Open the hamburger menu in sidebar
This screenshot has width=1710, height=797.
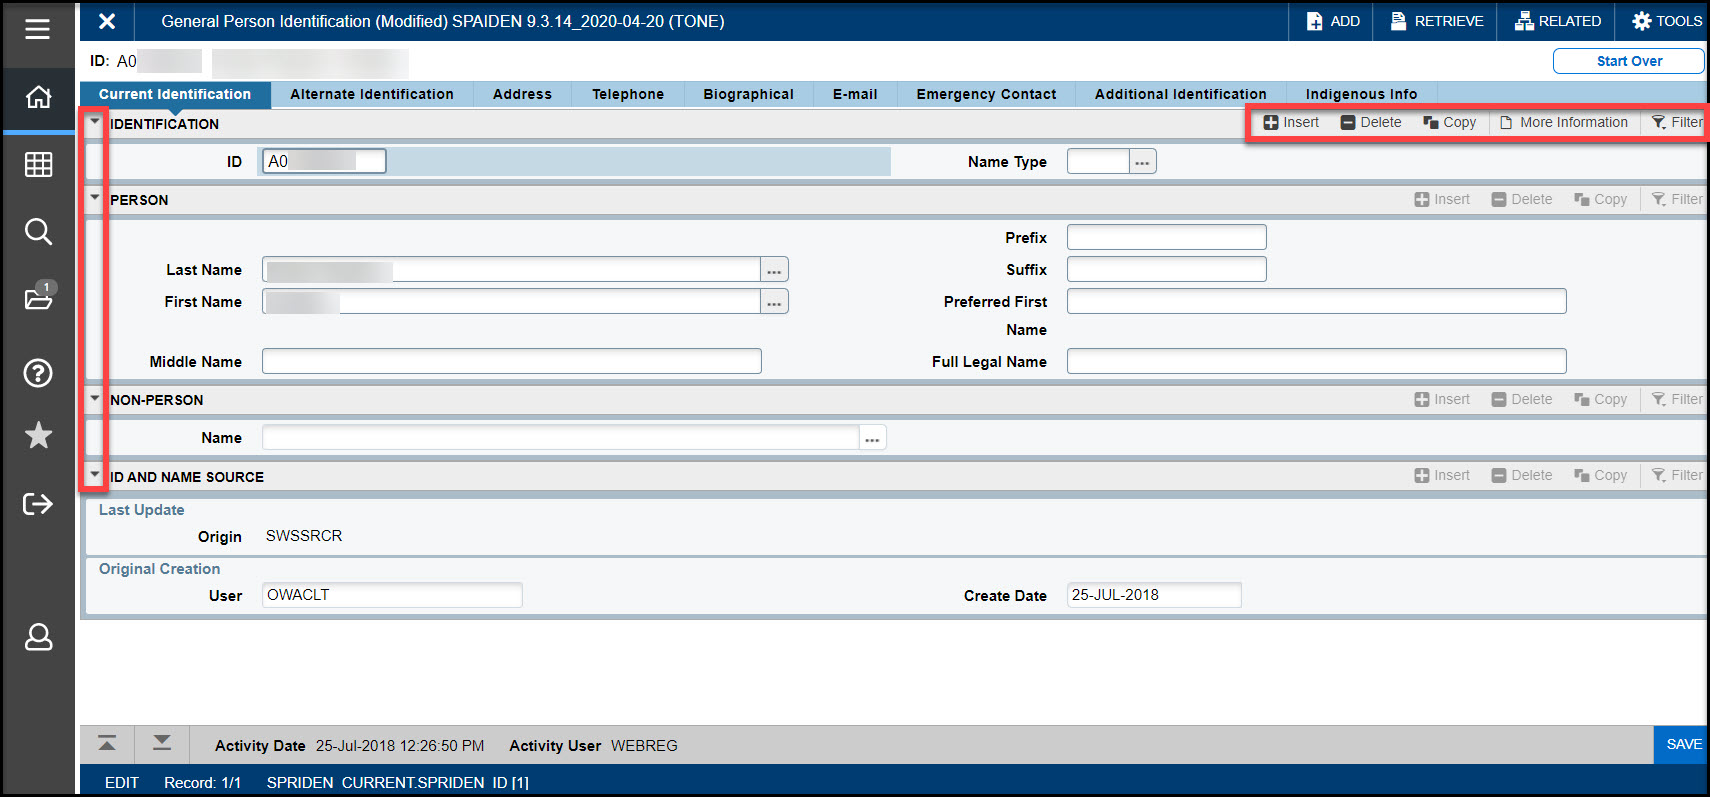(x=38, y=29)
